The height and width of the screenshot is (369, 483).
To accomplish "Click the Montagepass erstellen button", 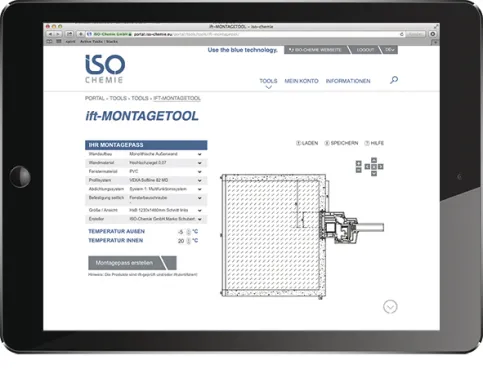I will click(132, 263).
